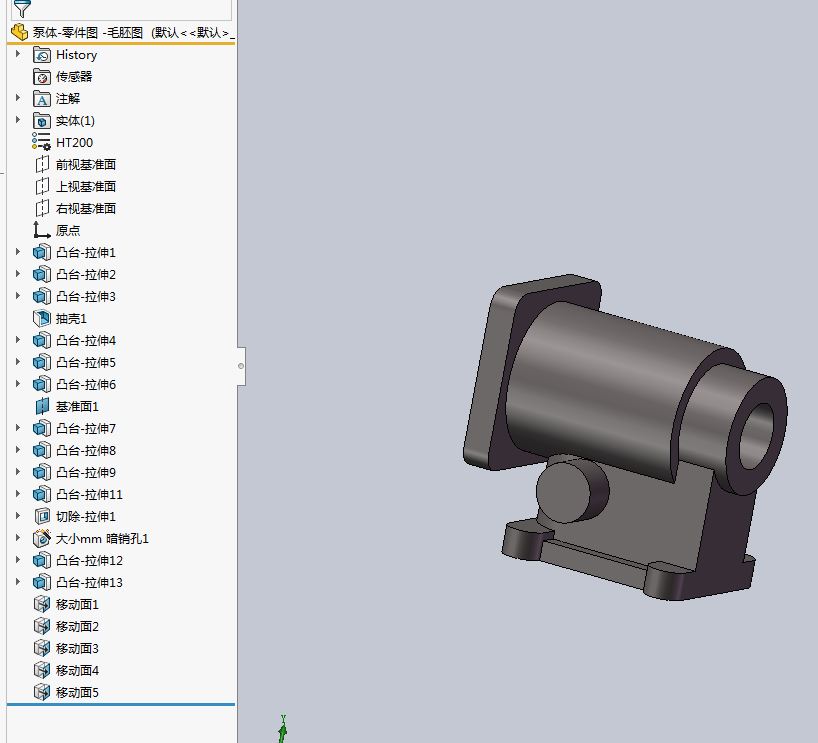The height and width of the screenshot is (743, 818).
Task: Select the 上视基准面 plane icon
Action: pos(42,186)
